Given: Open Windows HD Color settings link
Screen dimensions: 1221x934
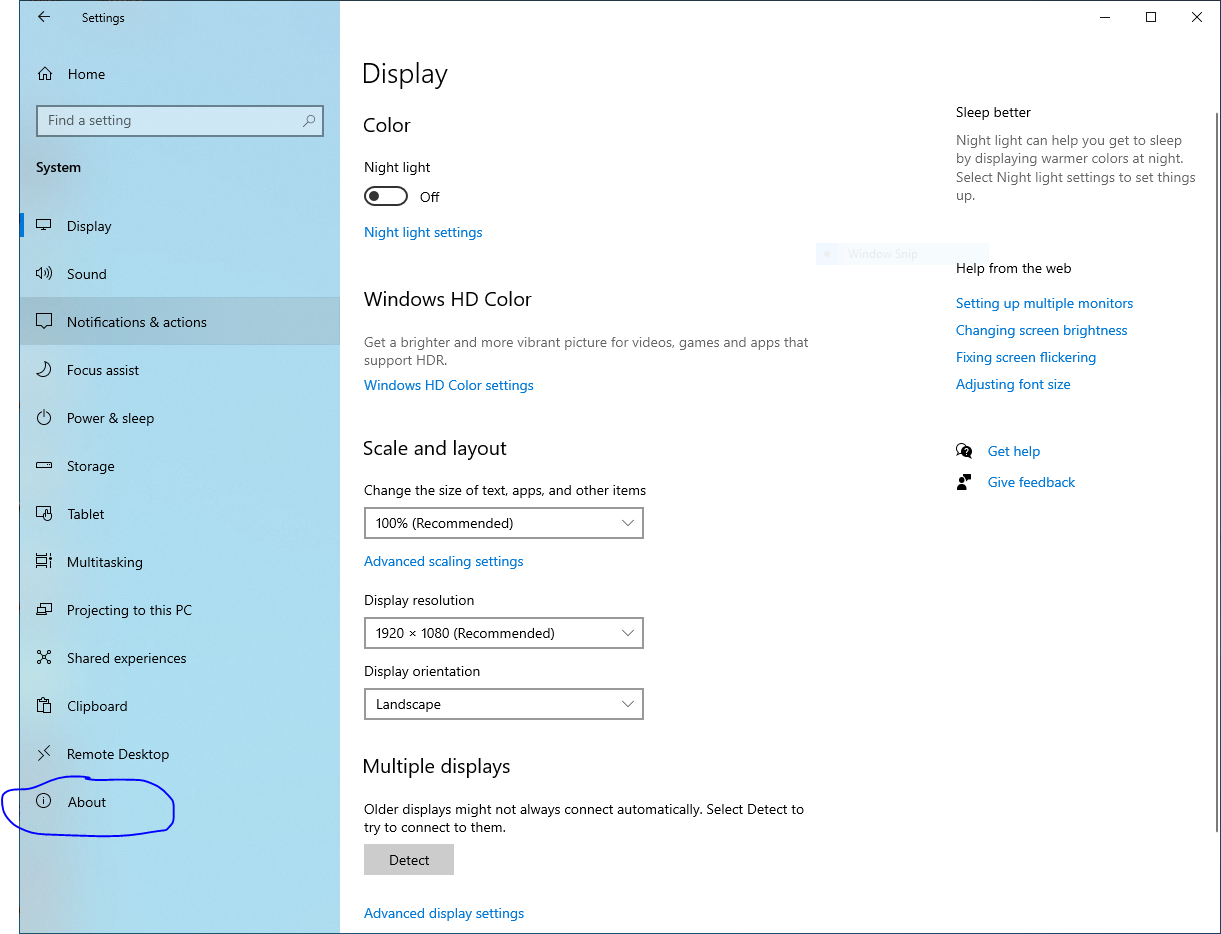Looking at the screenshot, I should [449, 385].
